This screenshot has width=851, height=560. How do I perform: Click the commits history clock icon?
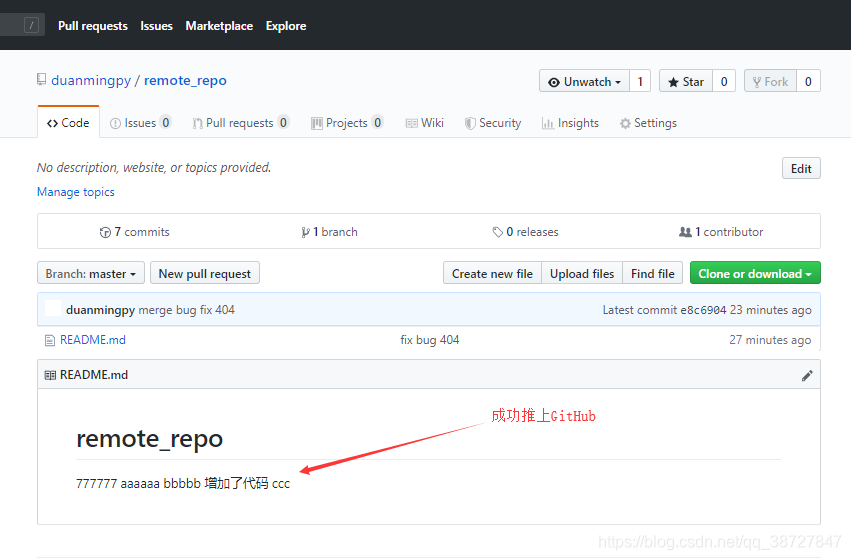pos(105,232)
